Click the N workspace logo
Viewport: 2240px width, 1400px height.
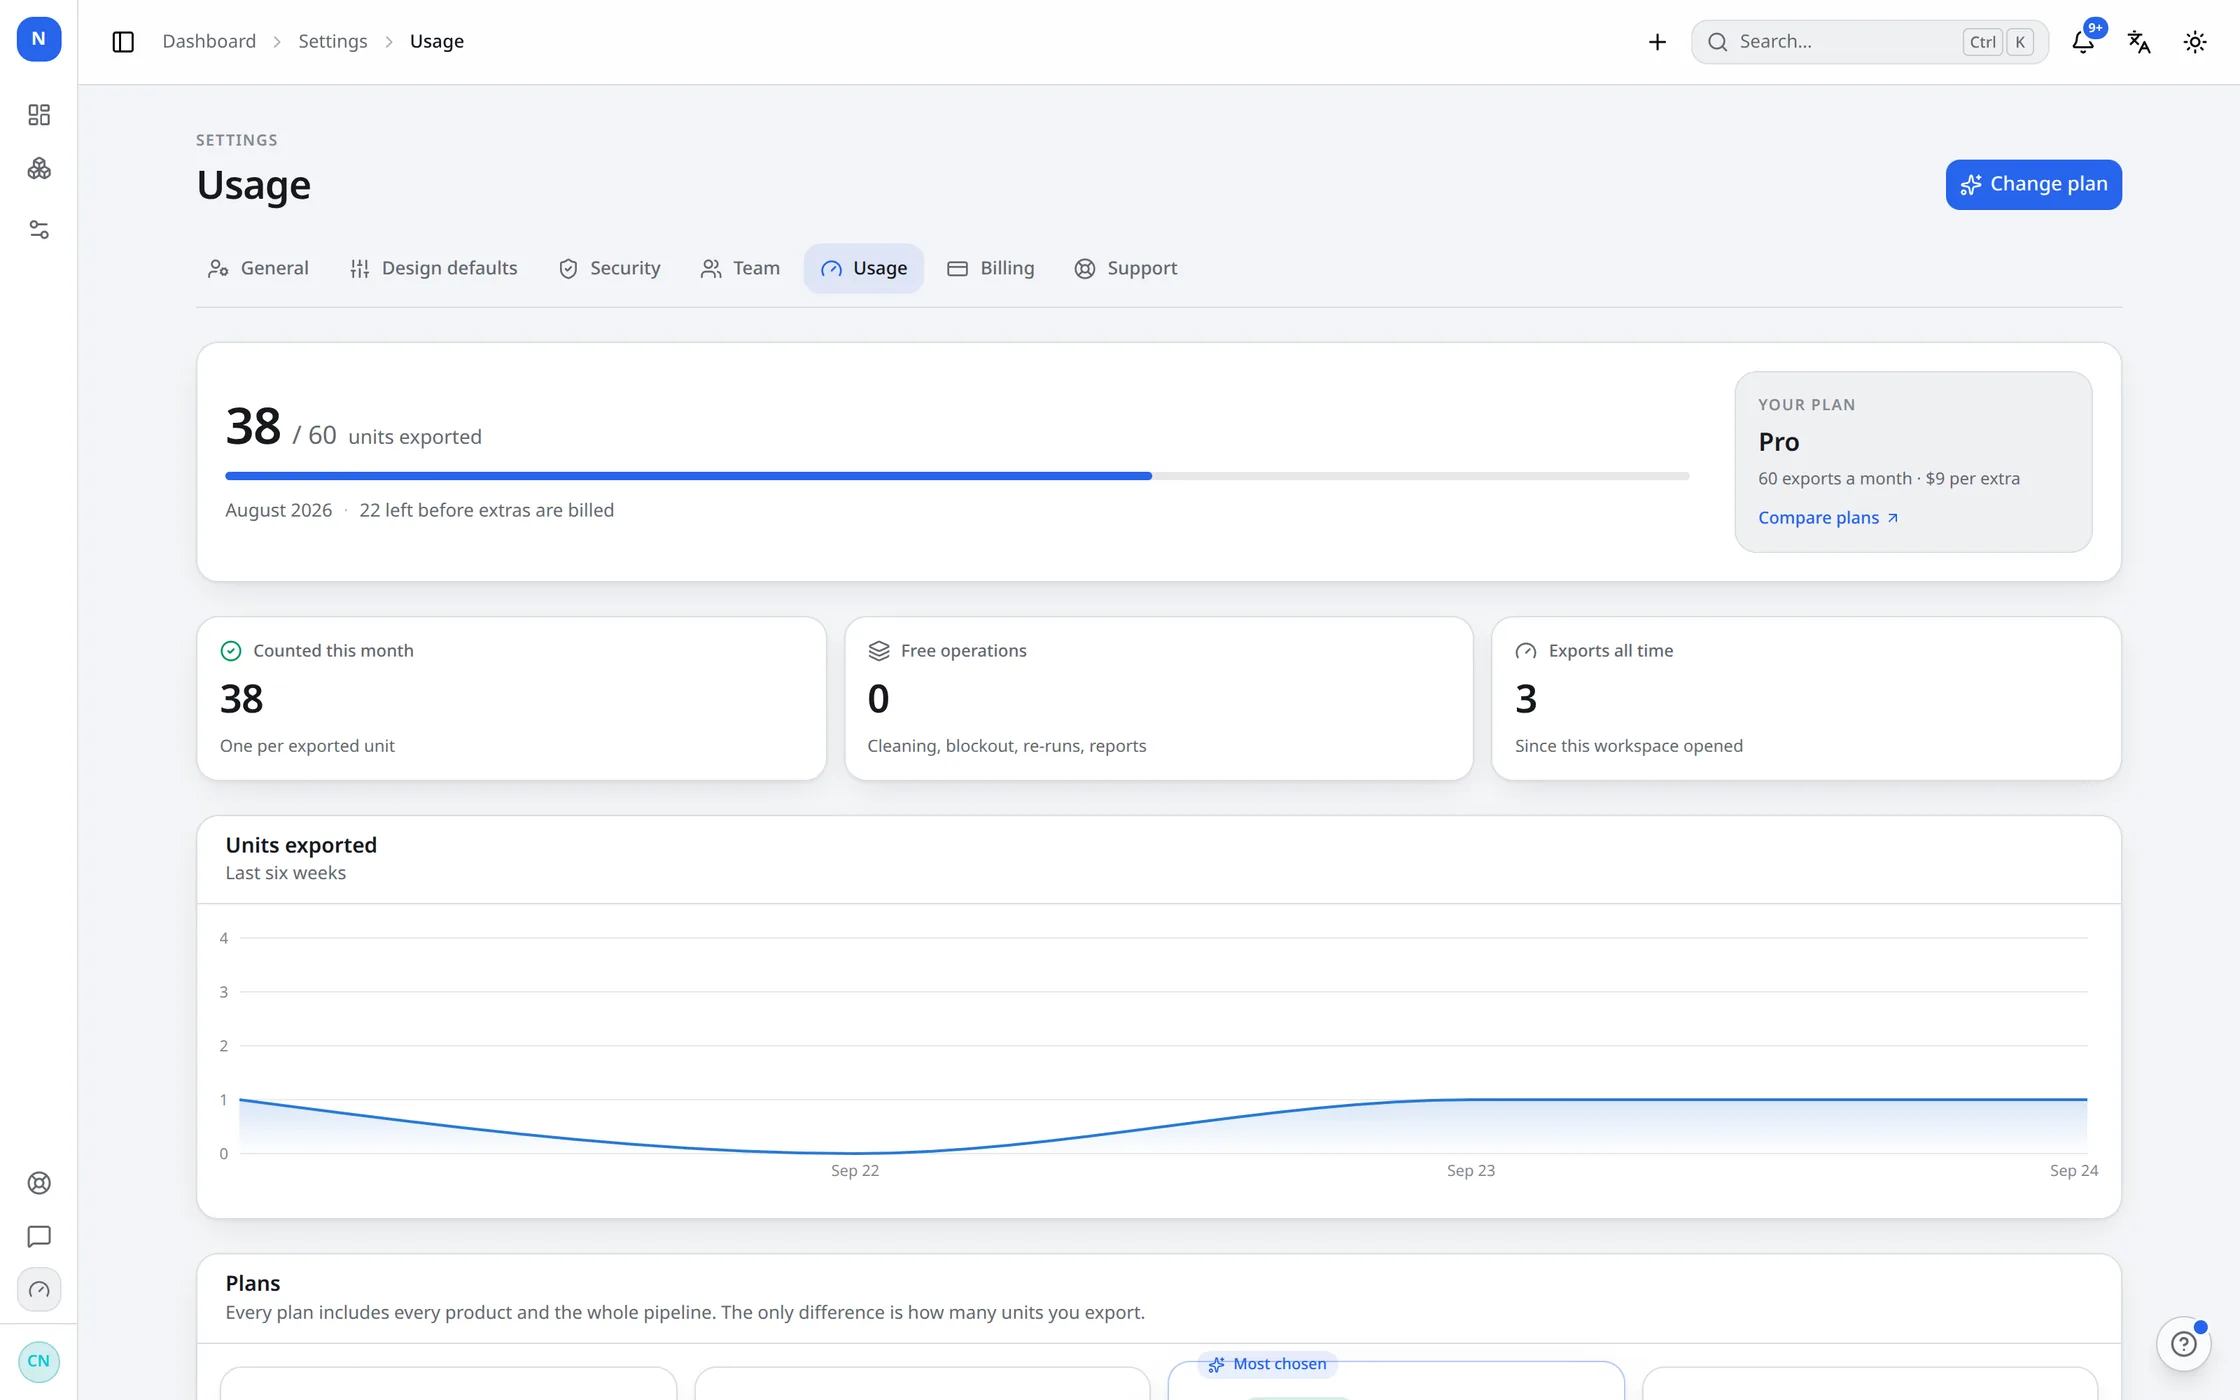(x=39, y=39)
